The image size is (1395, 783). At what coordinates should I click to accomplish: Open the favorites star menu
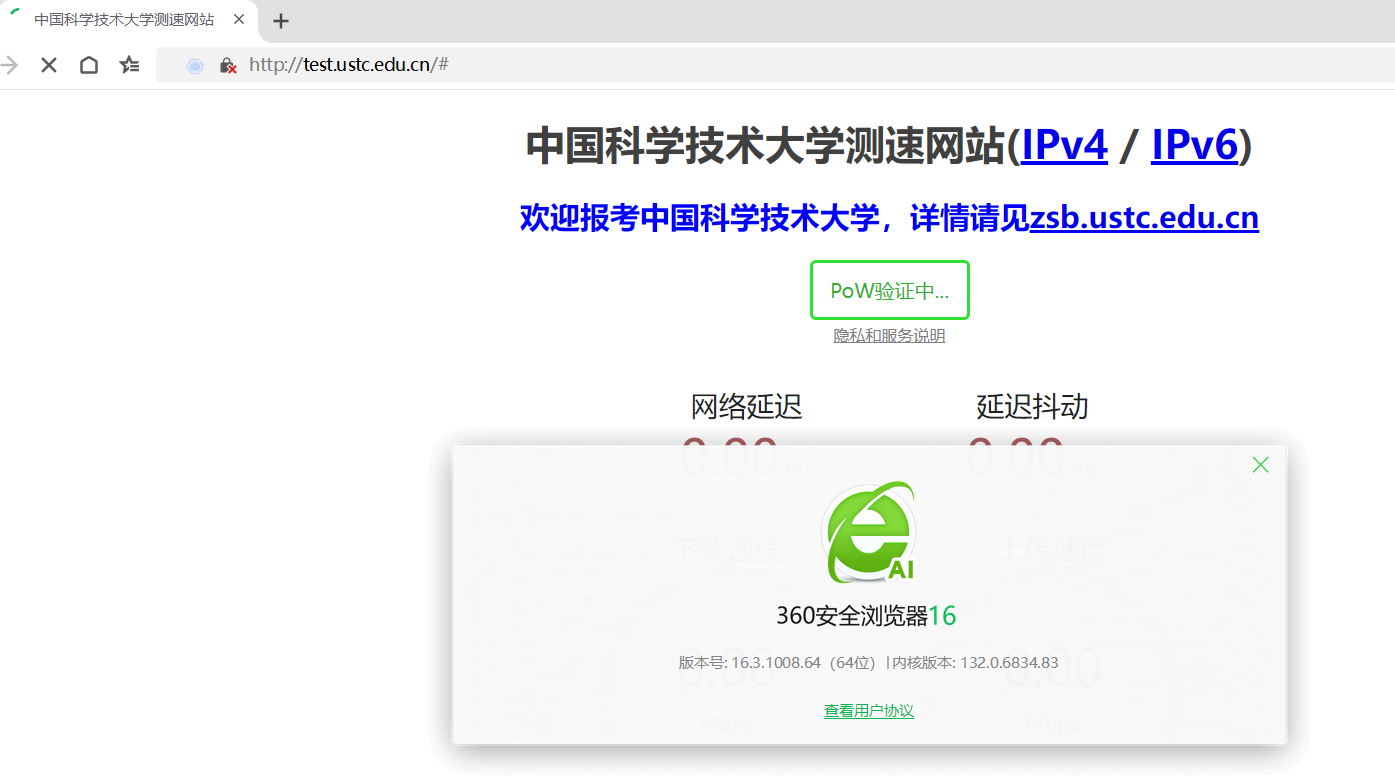coord(129,65)
